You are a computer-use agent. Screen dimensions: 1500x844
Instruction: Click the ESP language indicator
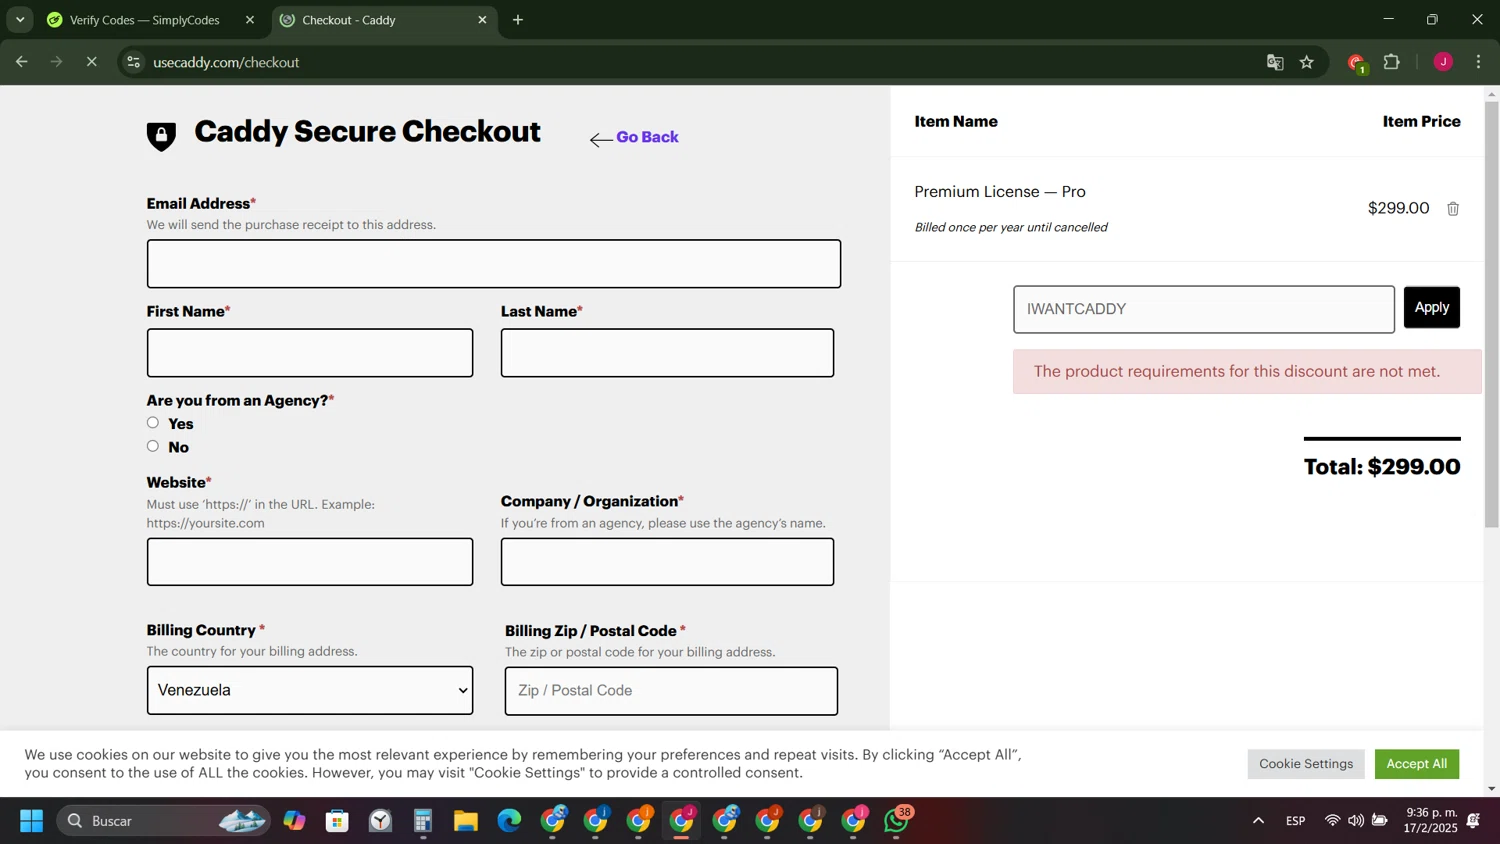click(x=1295, y=821)
